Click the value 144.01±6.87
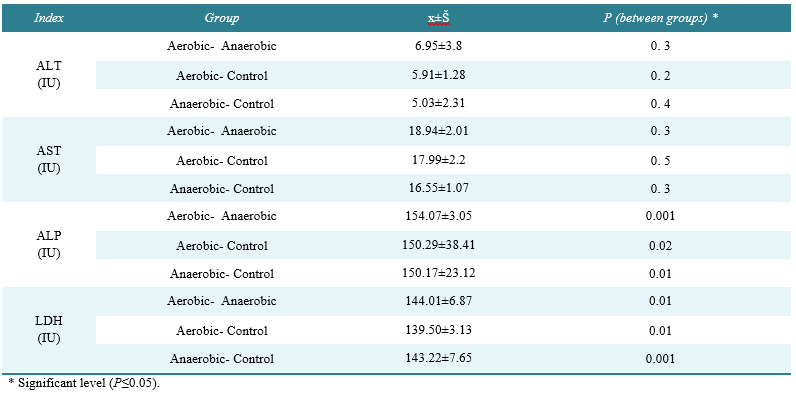The height and width of the screenshot is (399, 796). tap(438, 301)
